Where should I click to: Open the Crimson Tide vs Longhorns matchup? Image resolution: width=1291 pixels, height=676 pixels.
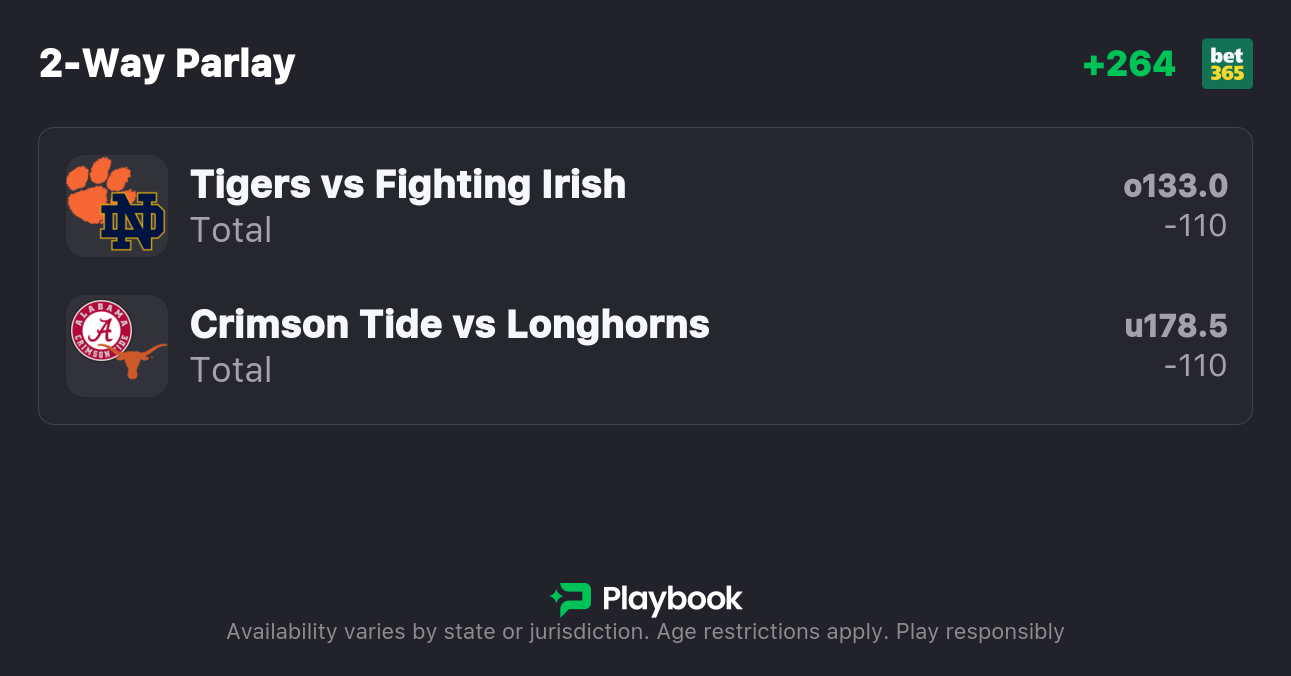(x=449, y=325)
